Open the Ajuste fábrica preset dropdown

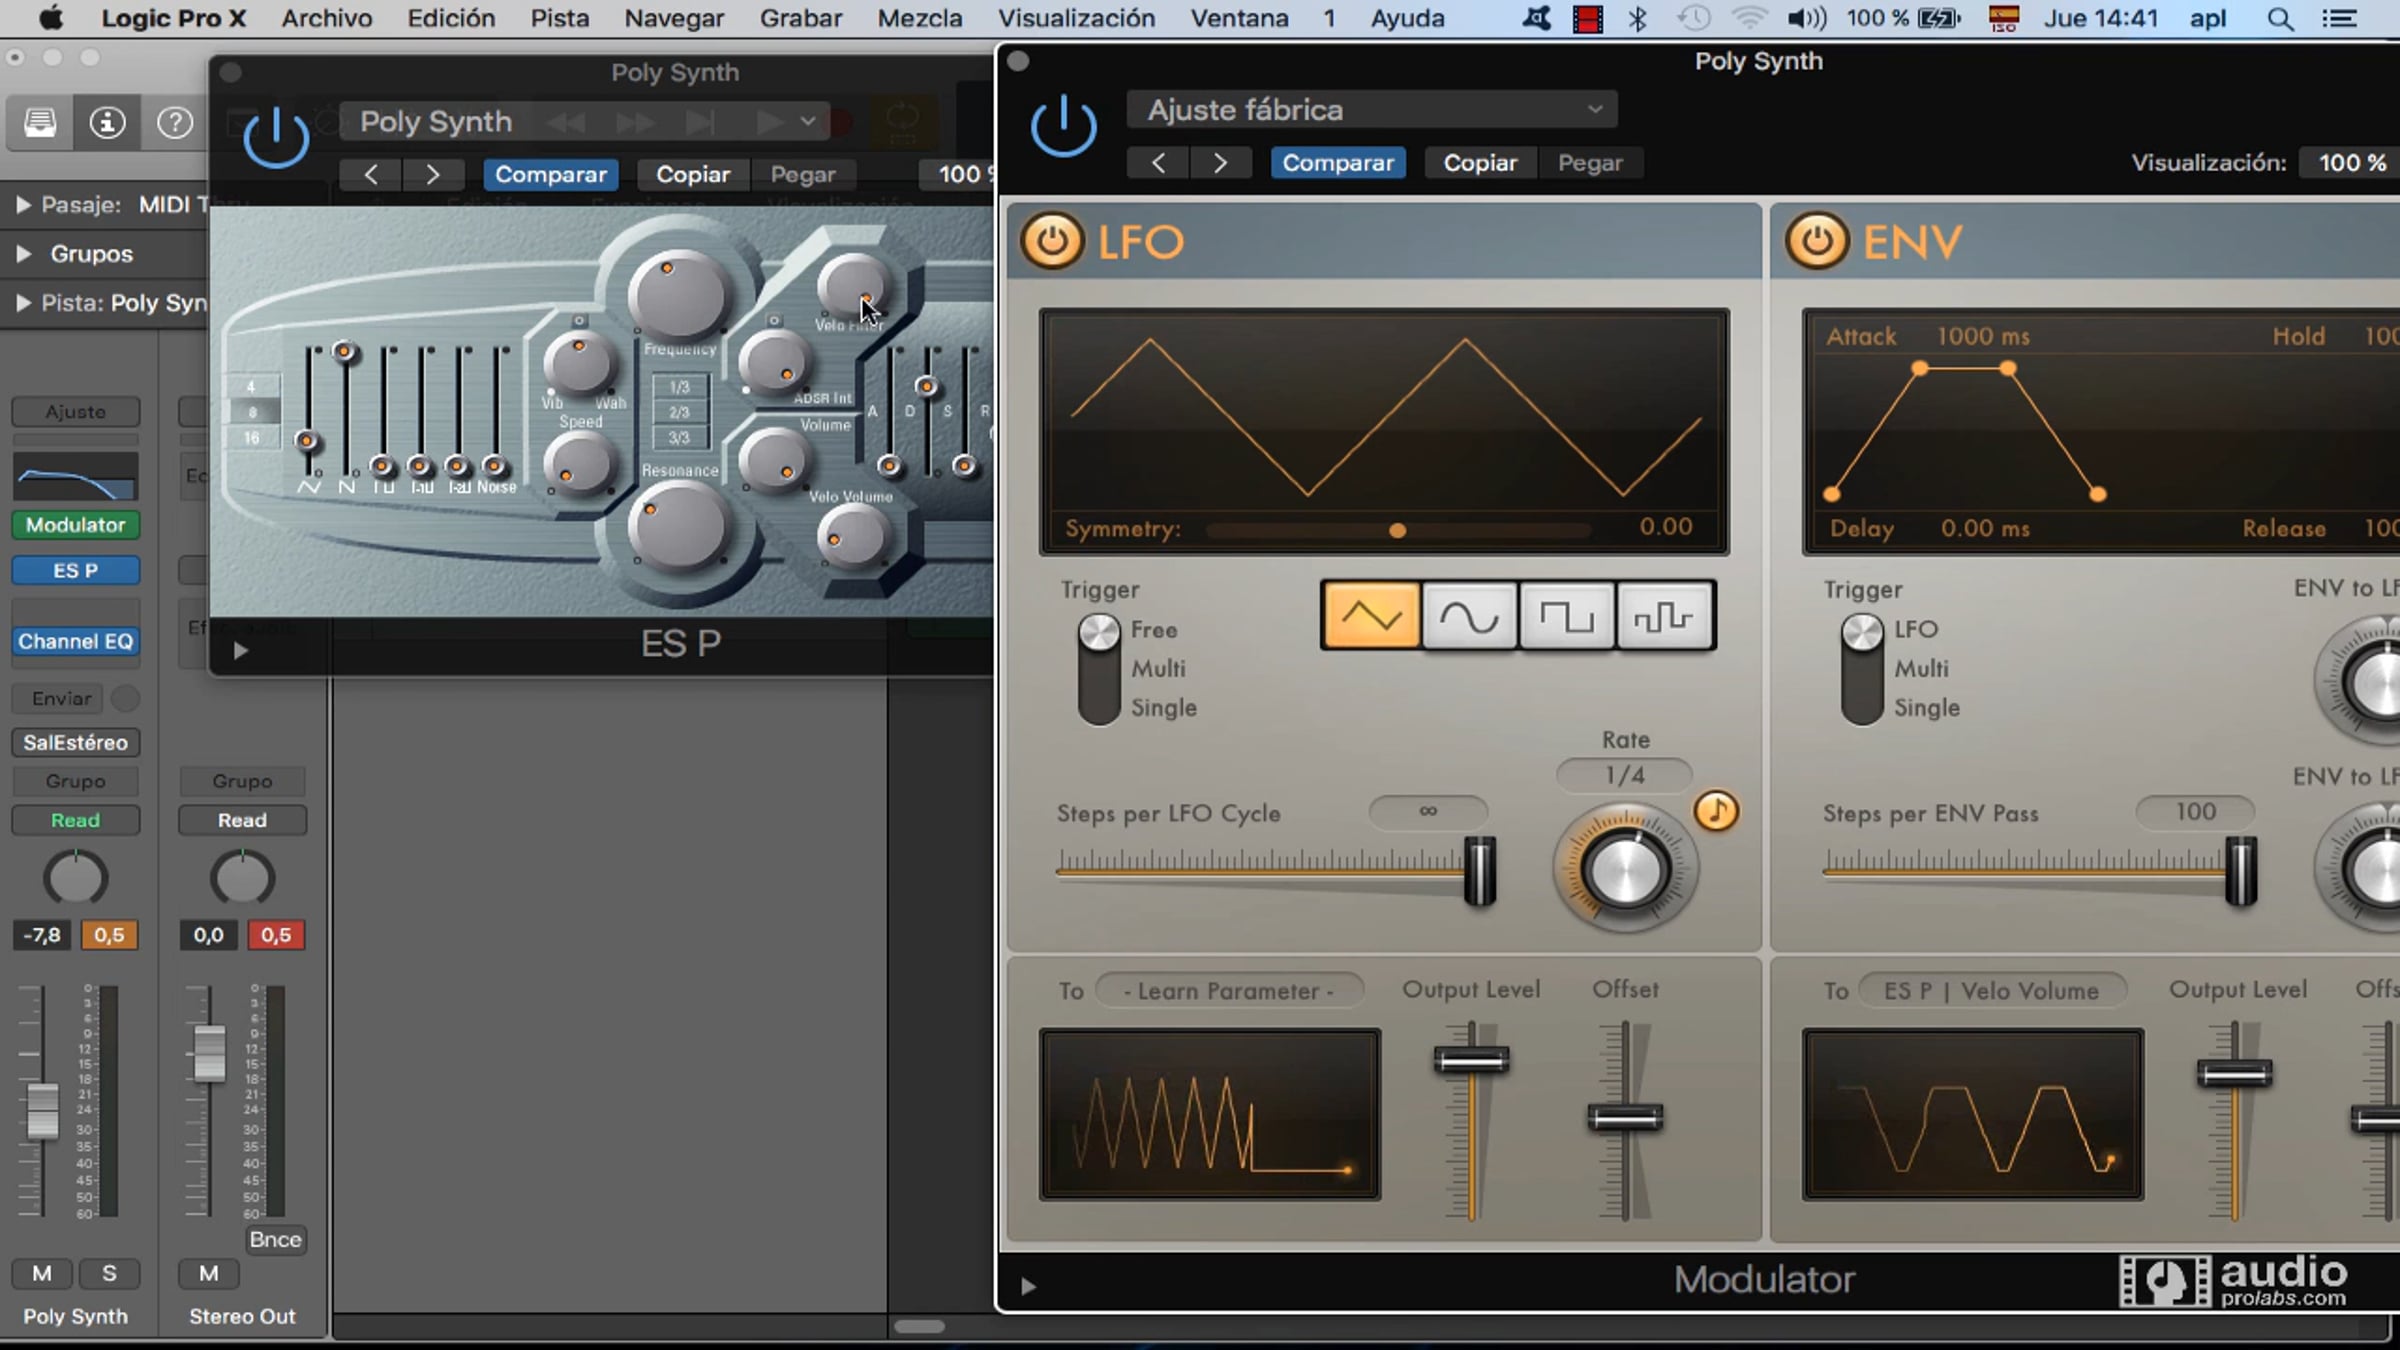1370,110
